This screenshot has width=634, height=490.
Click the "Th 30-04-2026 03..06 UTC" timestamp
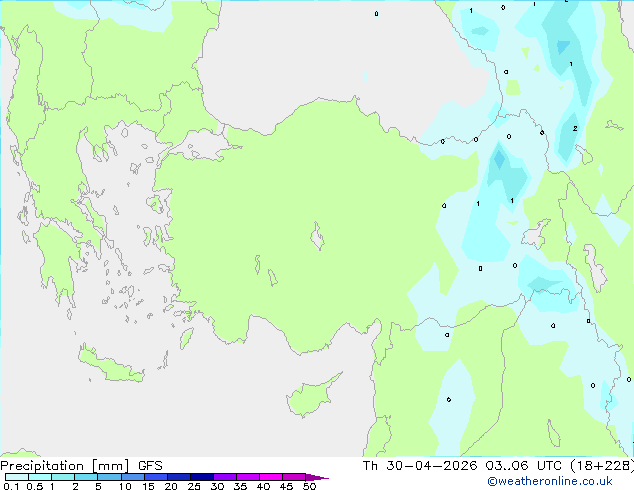(462, 466)
